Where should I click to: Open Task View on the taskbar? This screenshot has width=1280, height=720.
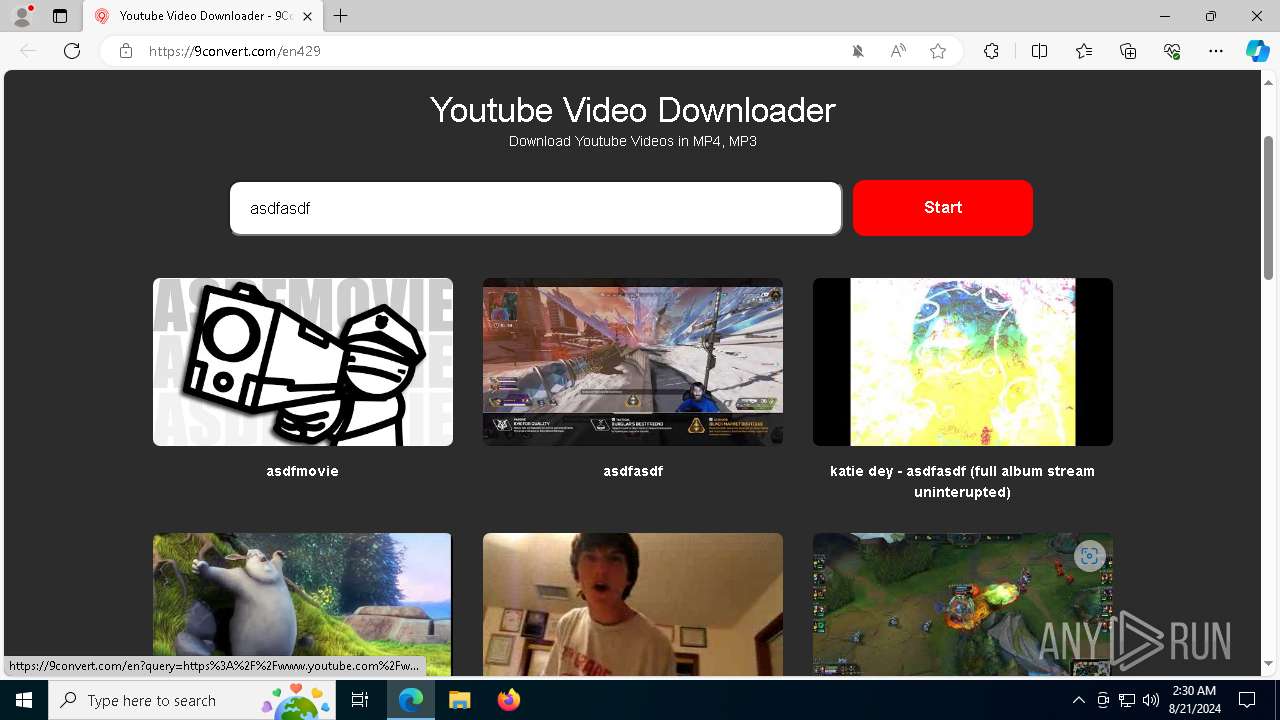click(x=360, y=700)
